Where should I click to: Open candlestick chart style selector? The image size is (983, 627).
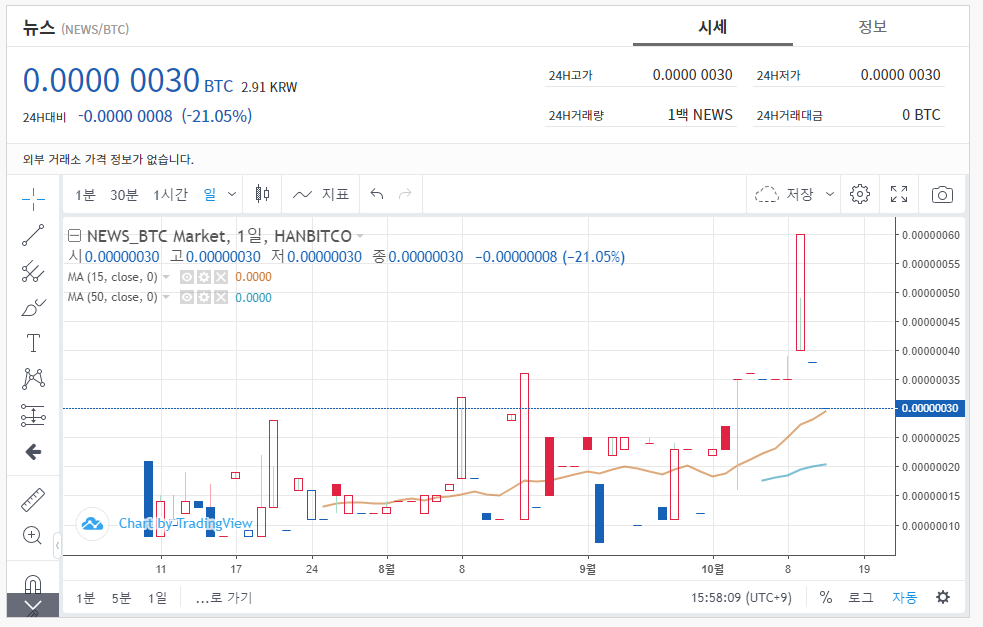(263, 194)
